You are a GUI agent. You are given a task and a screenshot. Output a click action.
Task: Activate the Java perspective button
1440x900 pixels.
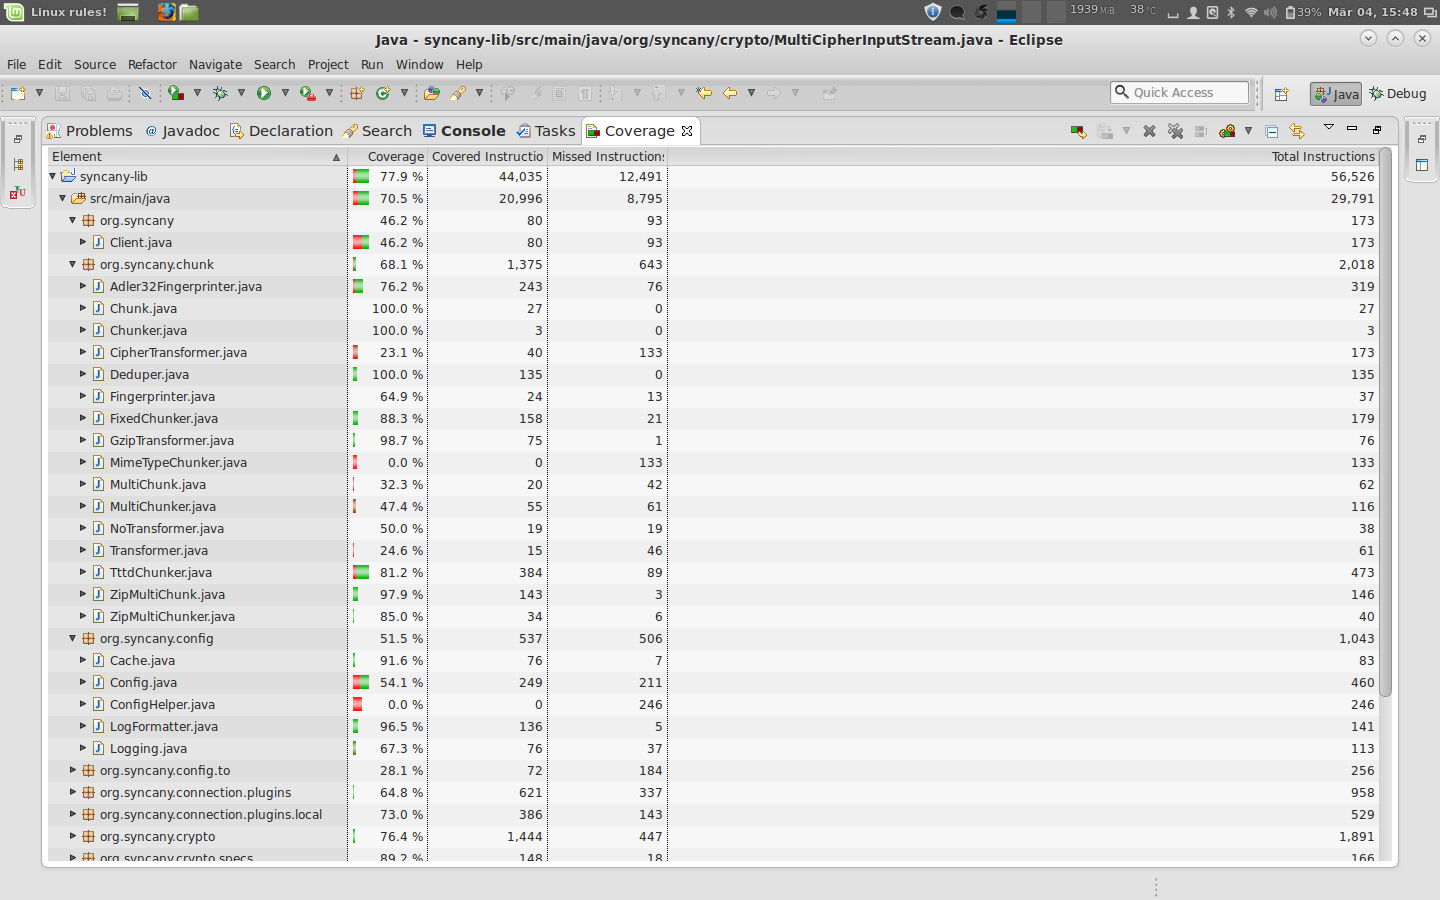1336,94
